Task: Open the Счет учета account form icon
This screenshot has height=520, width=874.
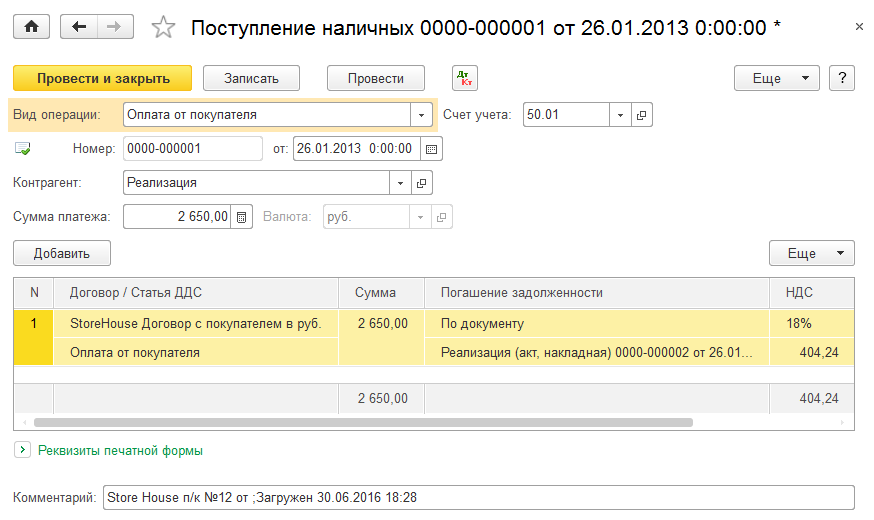Action: tap(641, 115)
